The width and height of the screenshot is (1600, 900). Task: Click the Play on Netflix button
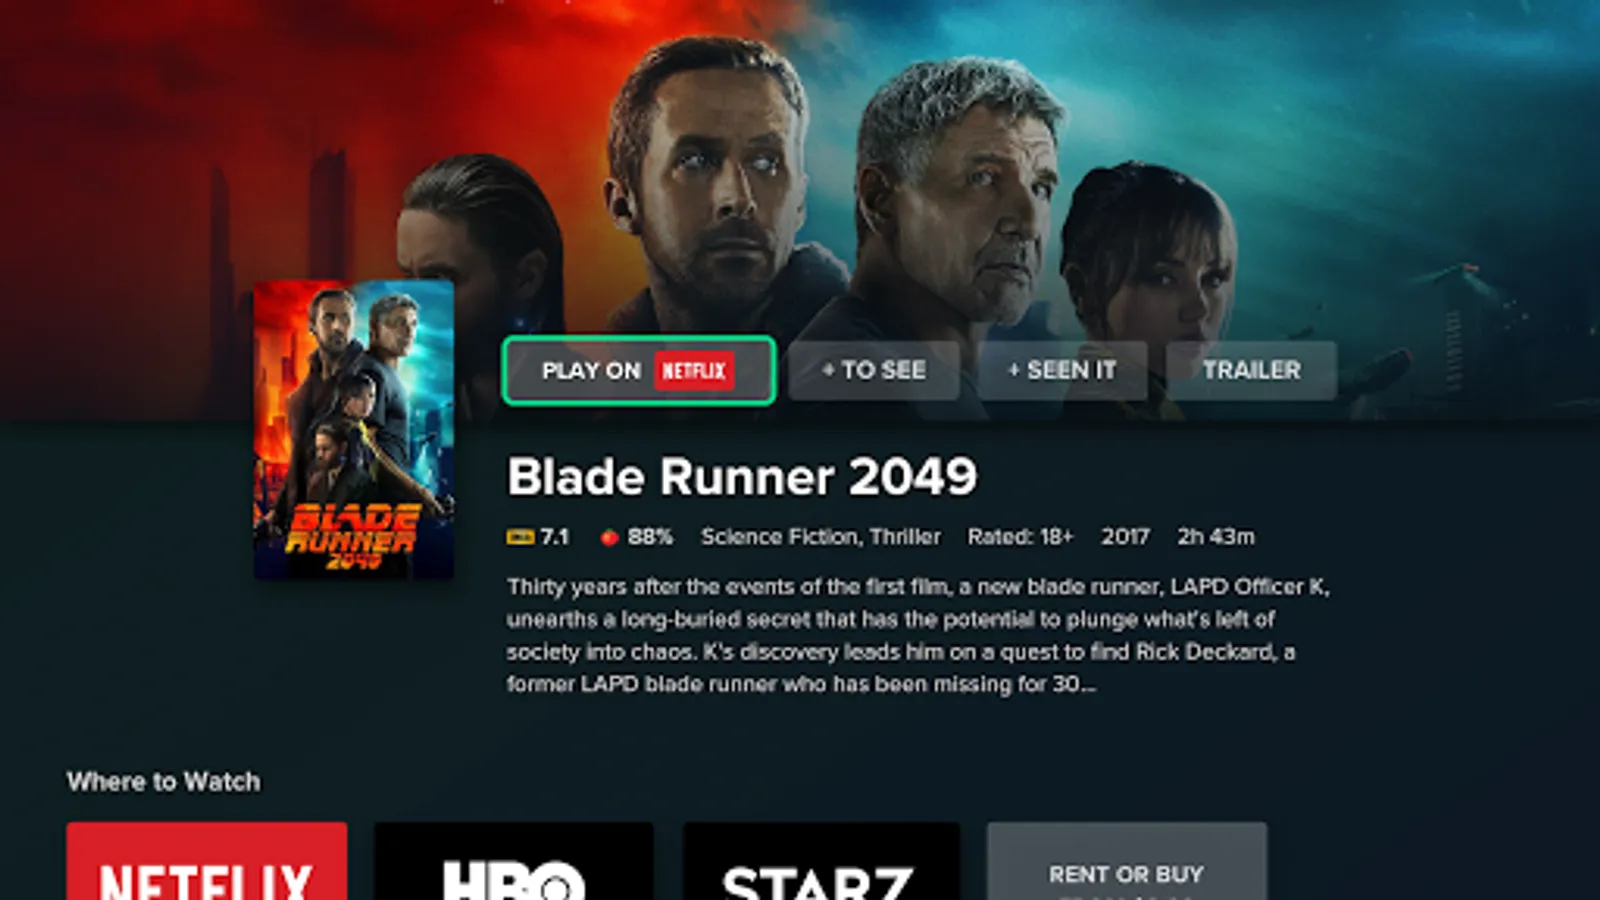tap(639, 370)
